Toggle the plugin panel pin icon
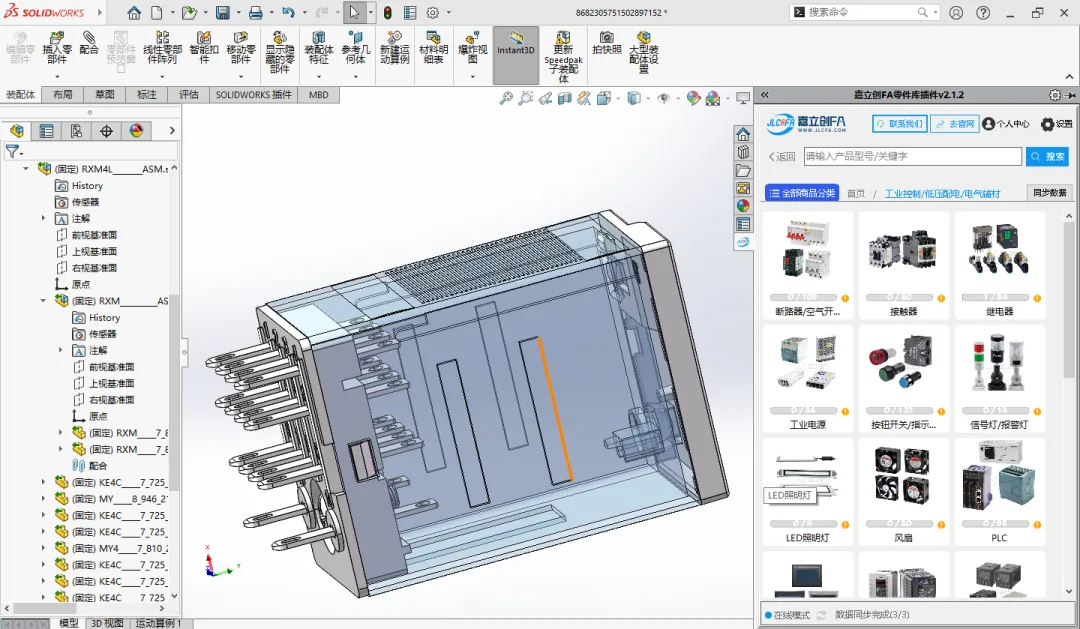This screenshot has width=1080, height=629. [x=1070, y=95]
